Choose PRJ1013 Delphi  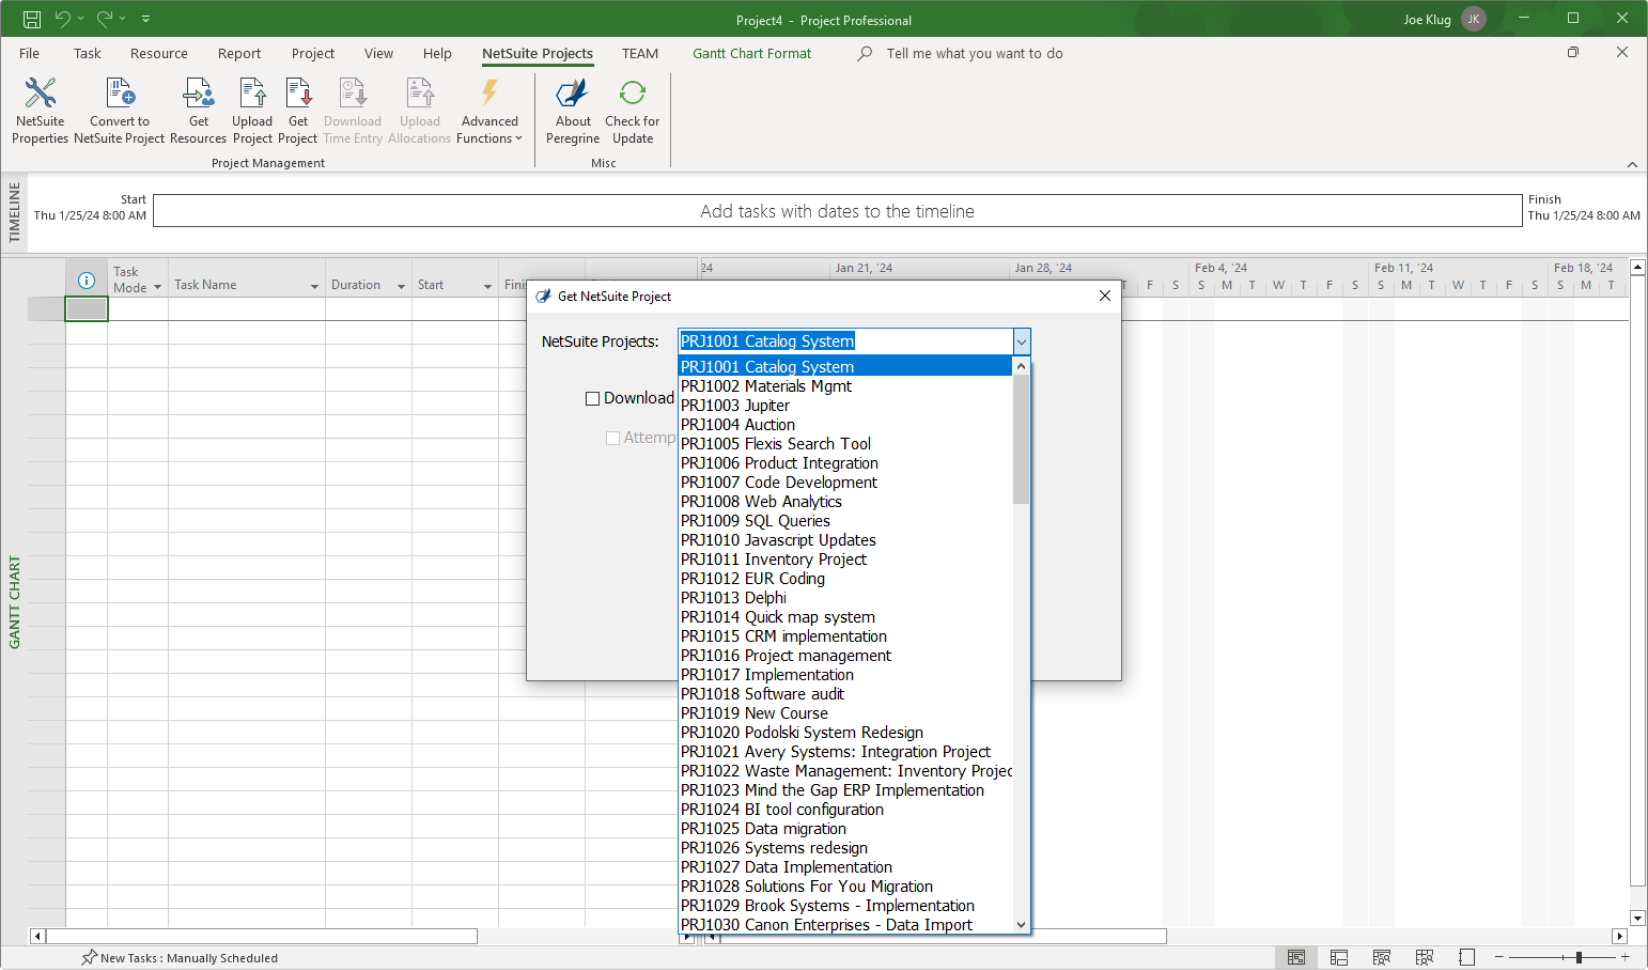tap(845, 598)
